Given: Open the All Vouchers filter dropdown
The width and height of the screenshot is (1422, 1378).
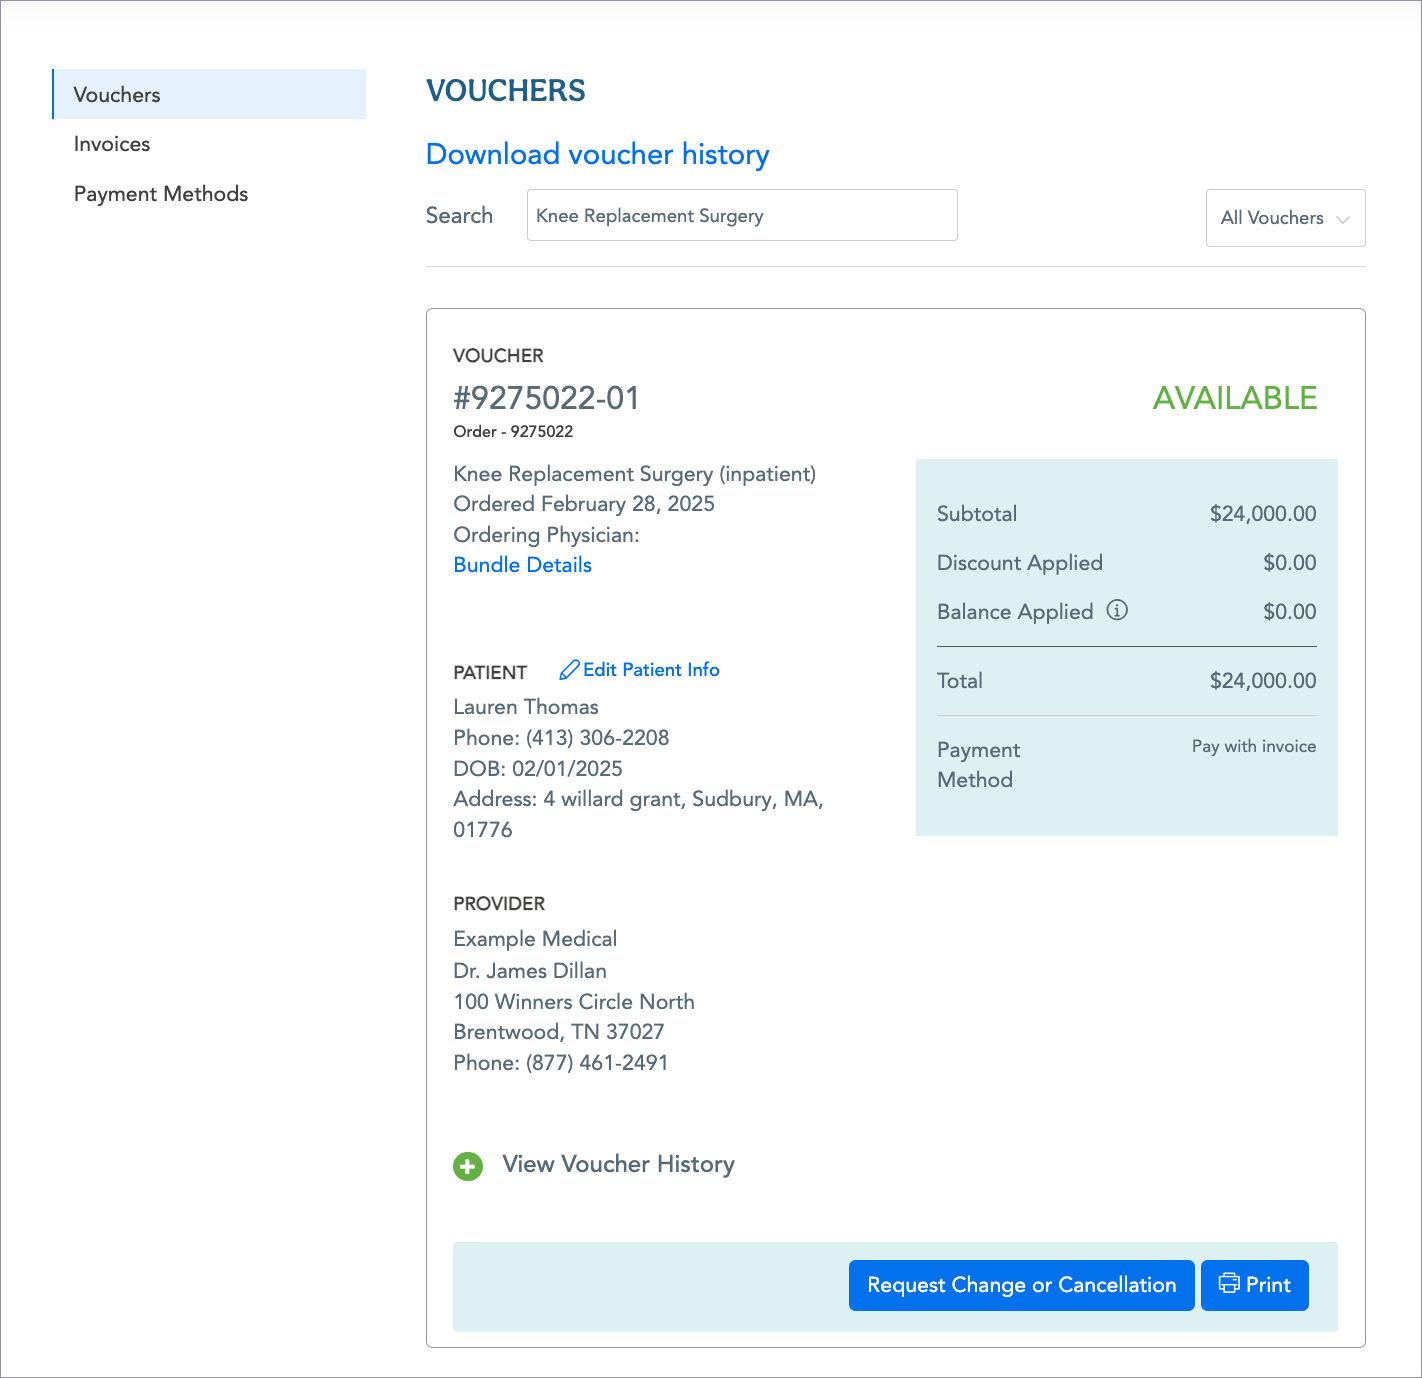Looking at the screenshot, I should click(1285, 218).
